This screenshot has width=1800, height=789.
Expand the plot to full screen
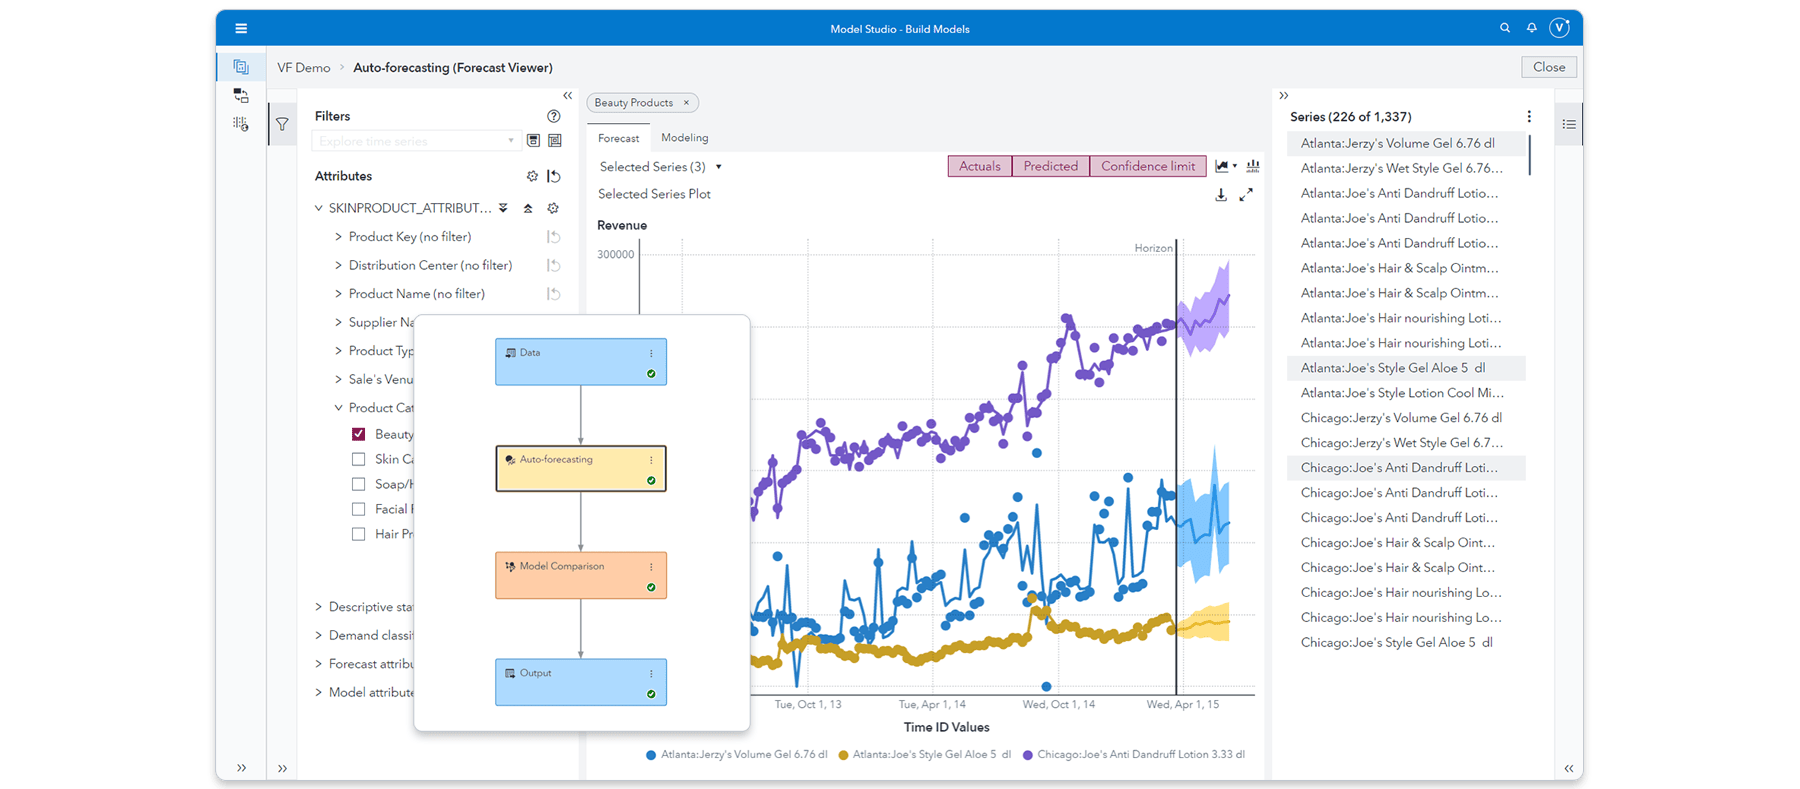point(1246,195)
